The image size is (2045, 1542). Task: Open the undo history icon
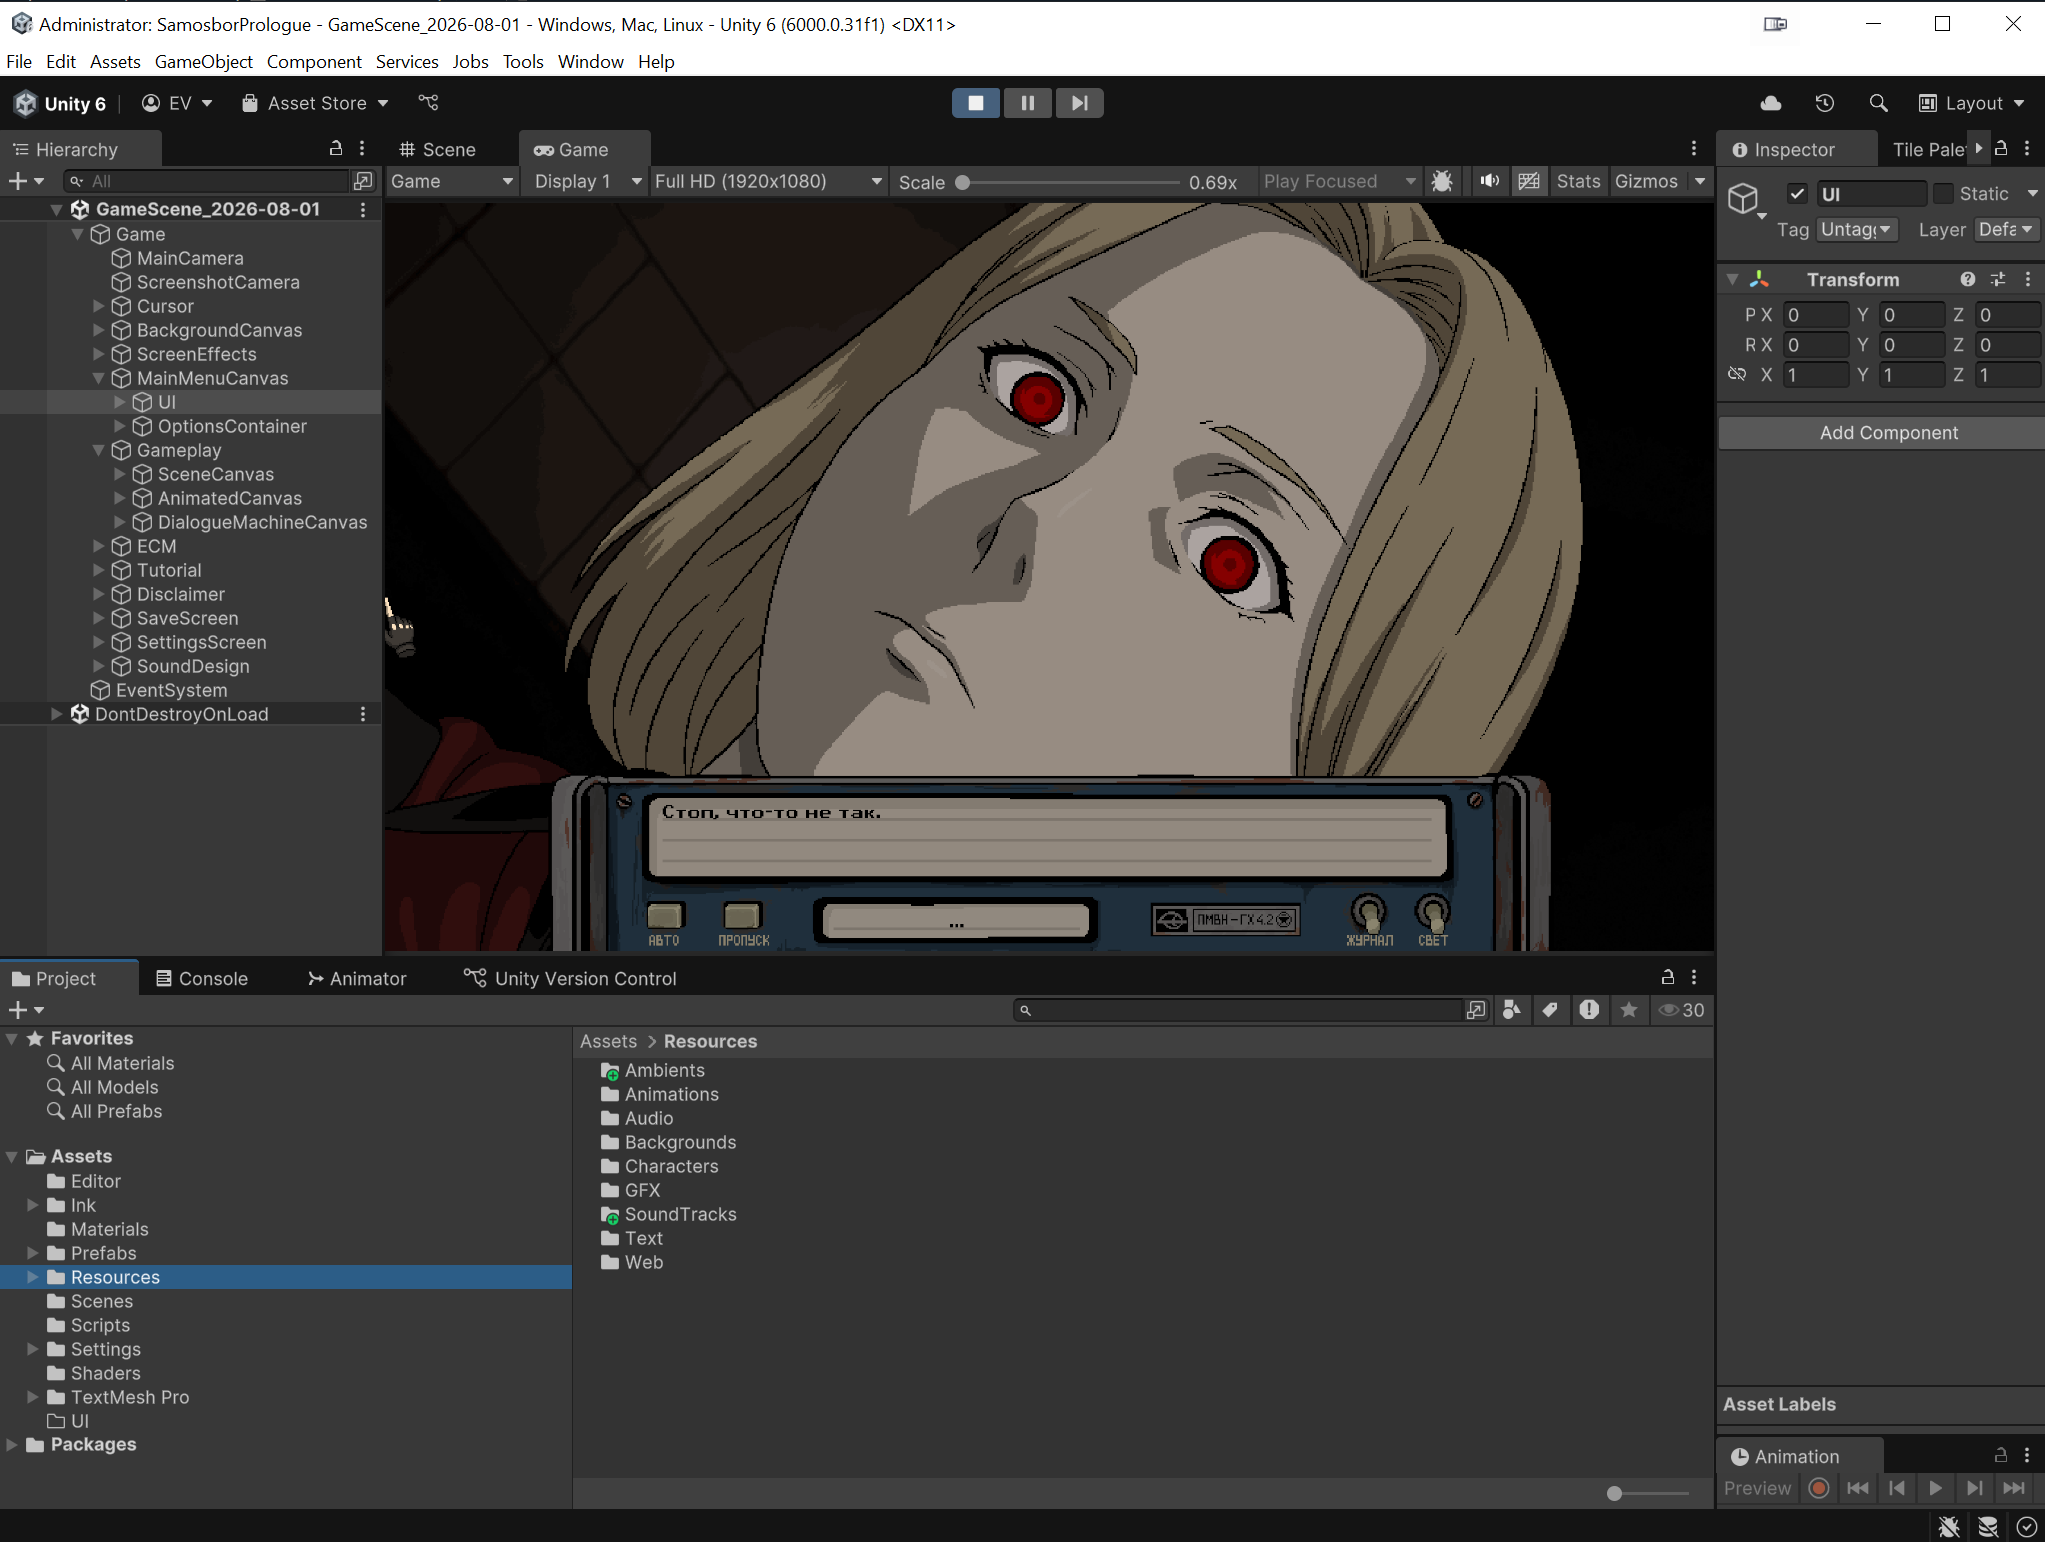coord(1825,103)
